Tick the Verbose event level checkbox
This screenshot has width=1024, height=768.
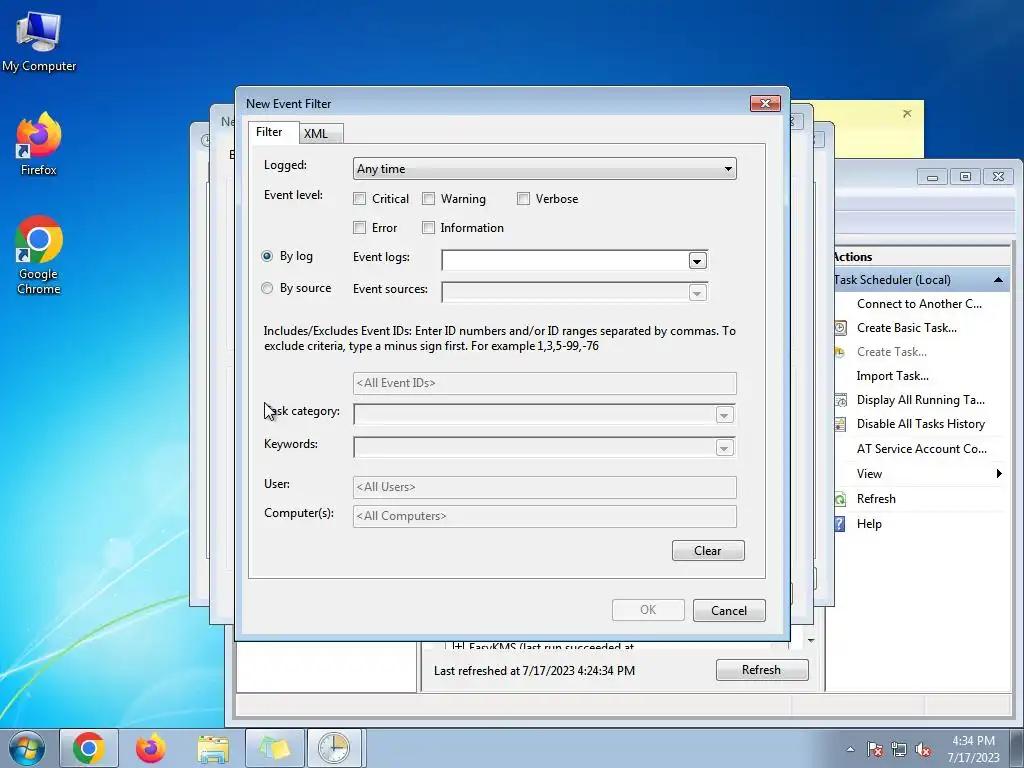click(x=523, y=199)
